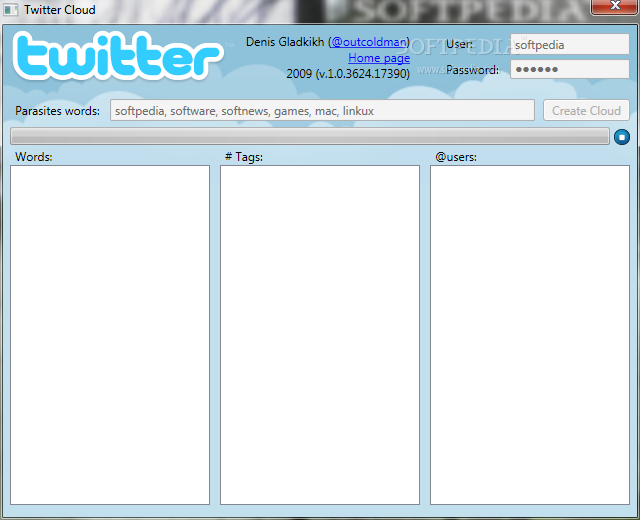Click the 'Password:' label
The height and width of the screenshot is (520, 640).
(472, 70)
